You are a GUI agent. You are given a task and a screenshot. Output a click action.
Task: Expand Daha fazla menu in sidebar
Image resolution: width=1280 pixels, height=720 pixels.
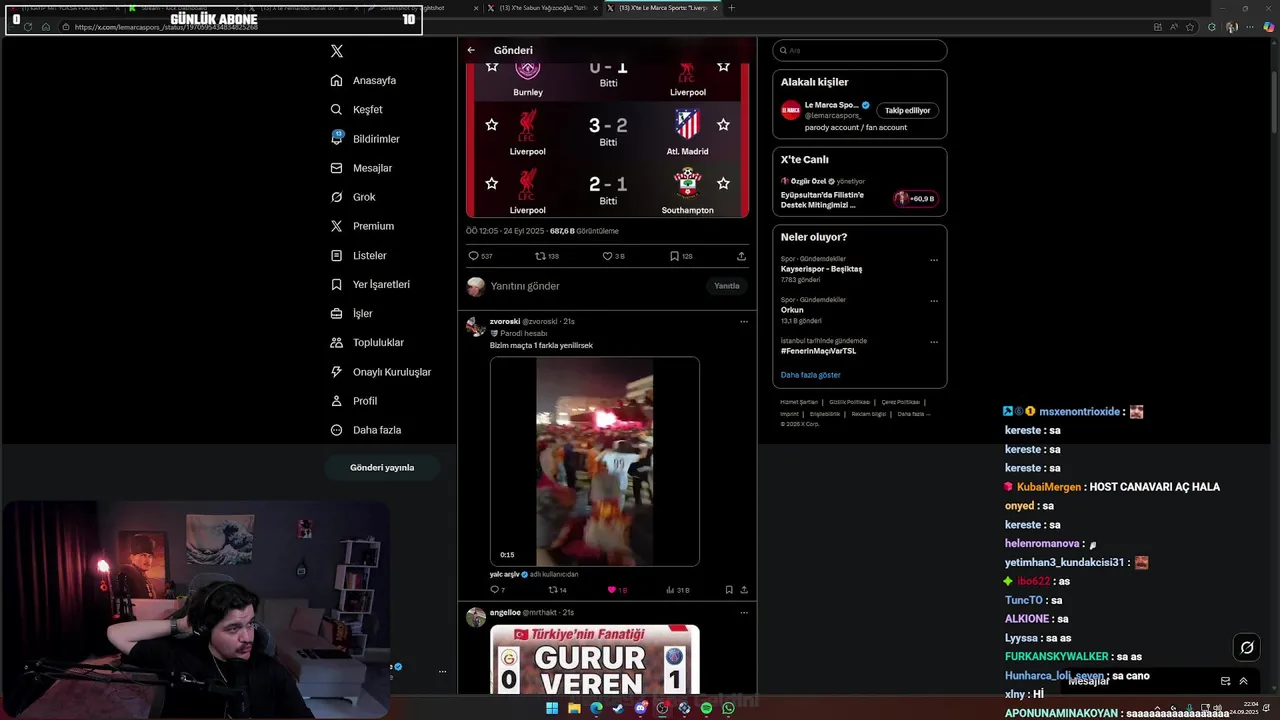click(366, 430)
